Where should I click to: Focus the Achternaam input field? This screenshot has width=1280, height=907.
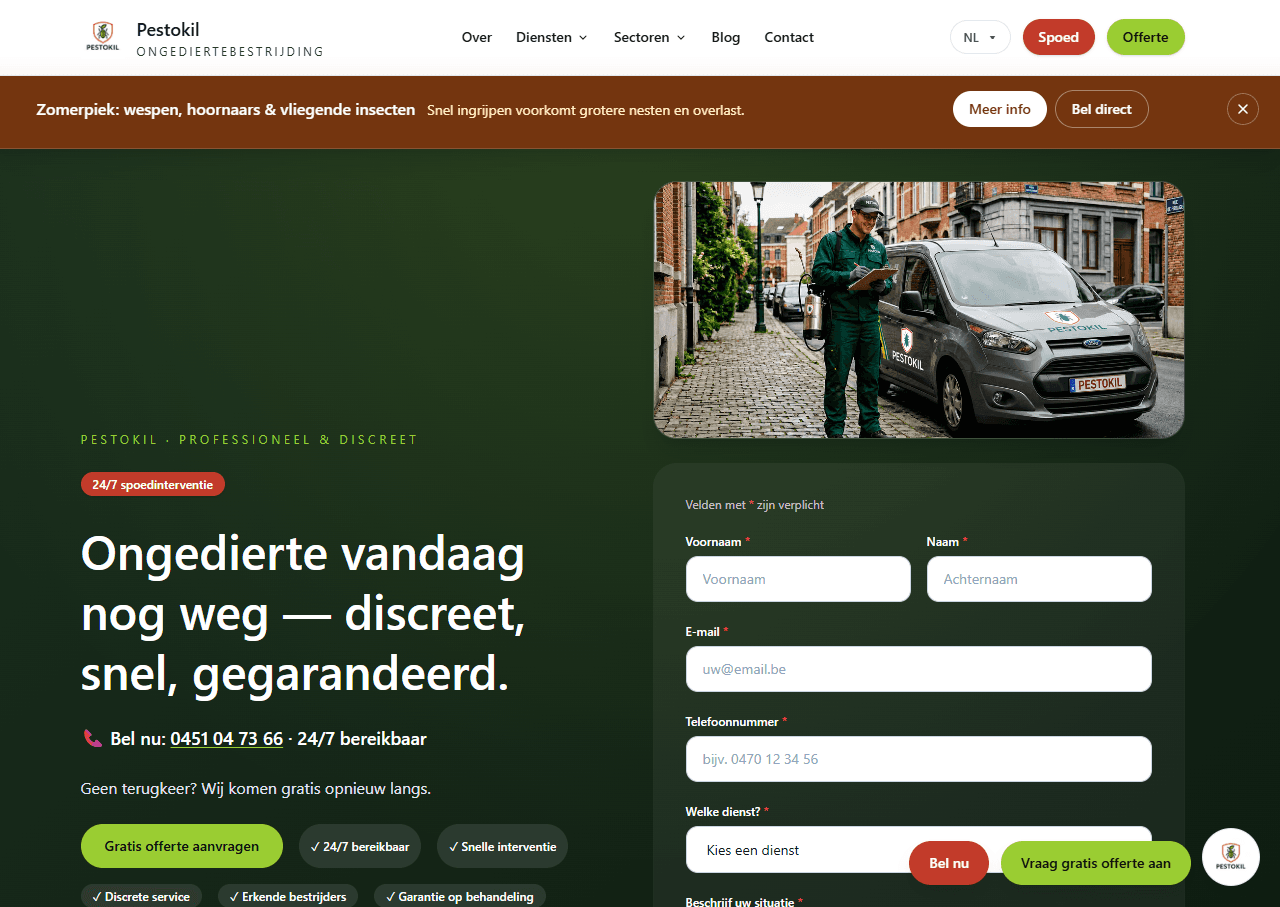click(x=1039, y=579)
